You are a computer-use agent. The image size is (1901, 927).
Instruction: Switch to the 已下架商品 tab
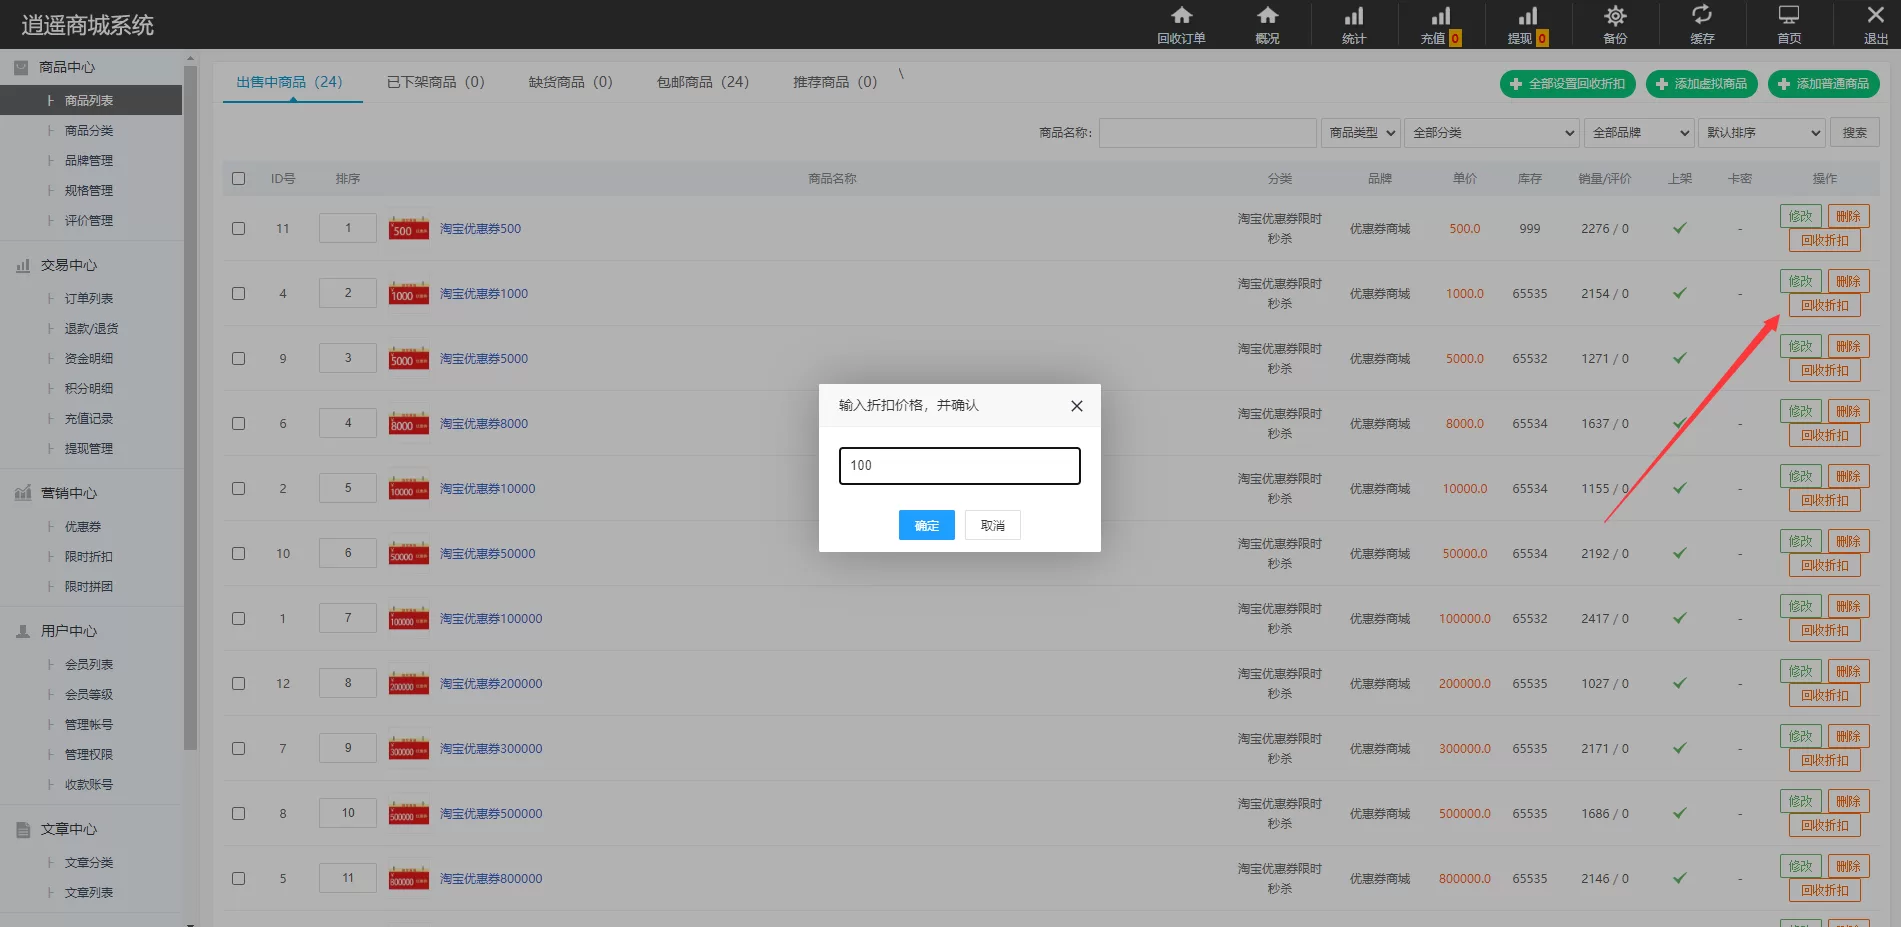(x=435, y=82)
